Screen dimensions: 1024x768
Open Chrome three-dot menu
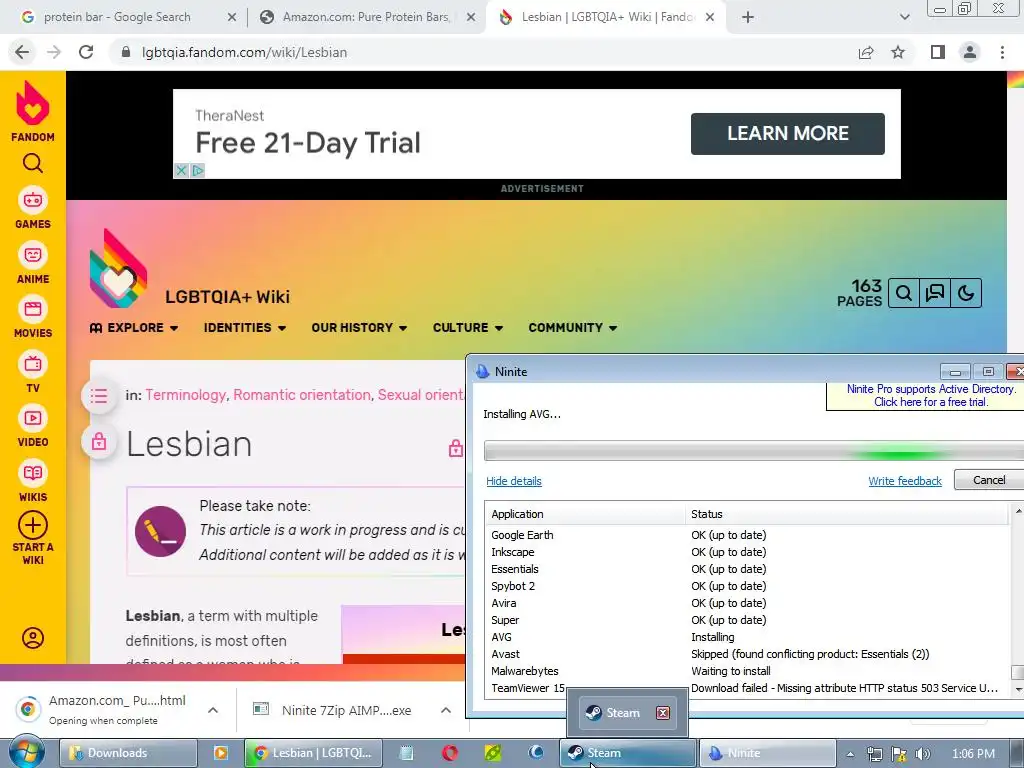tap(1002, 52)
